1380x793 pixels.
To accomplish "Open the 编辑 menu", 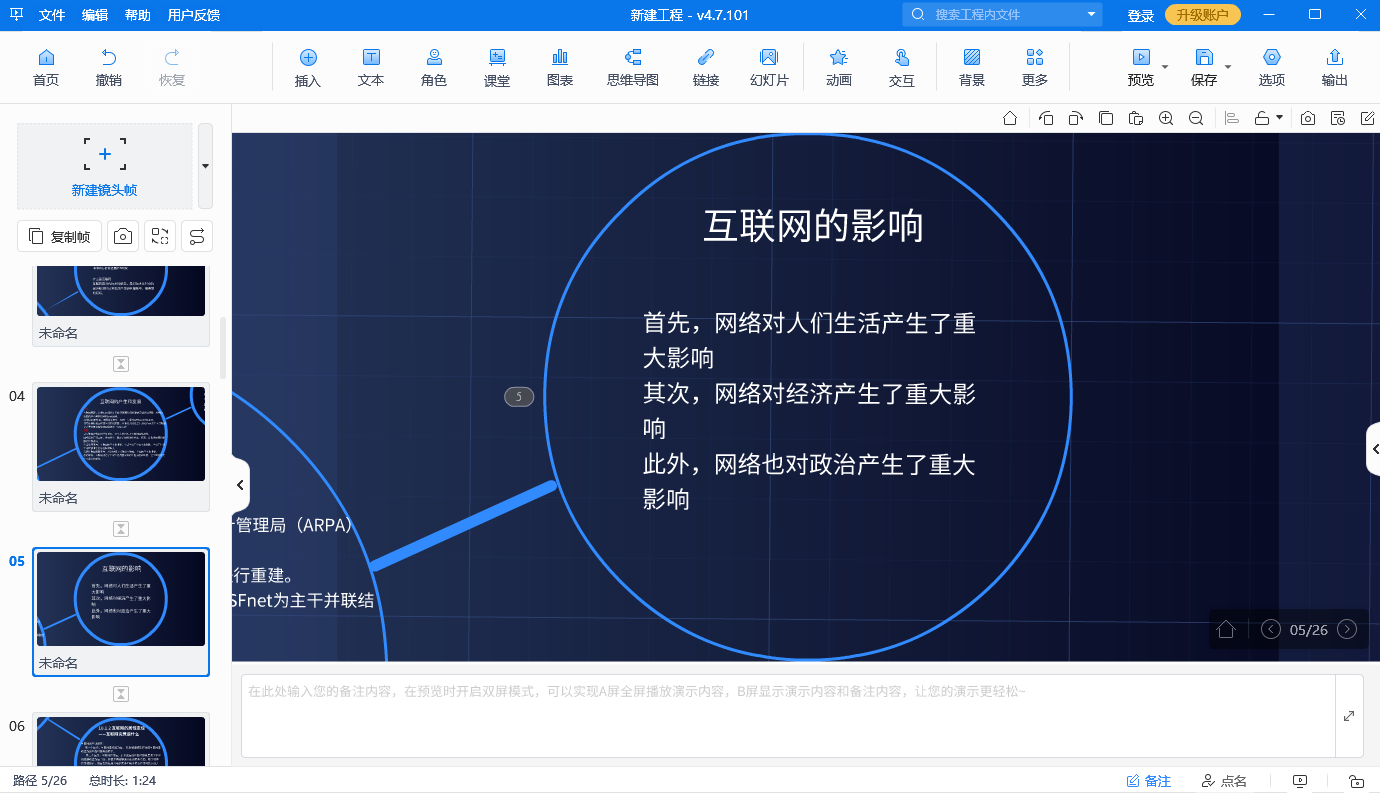I will (x=95, y=15).
